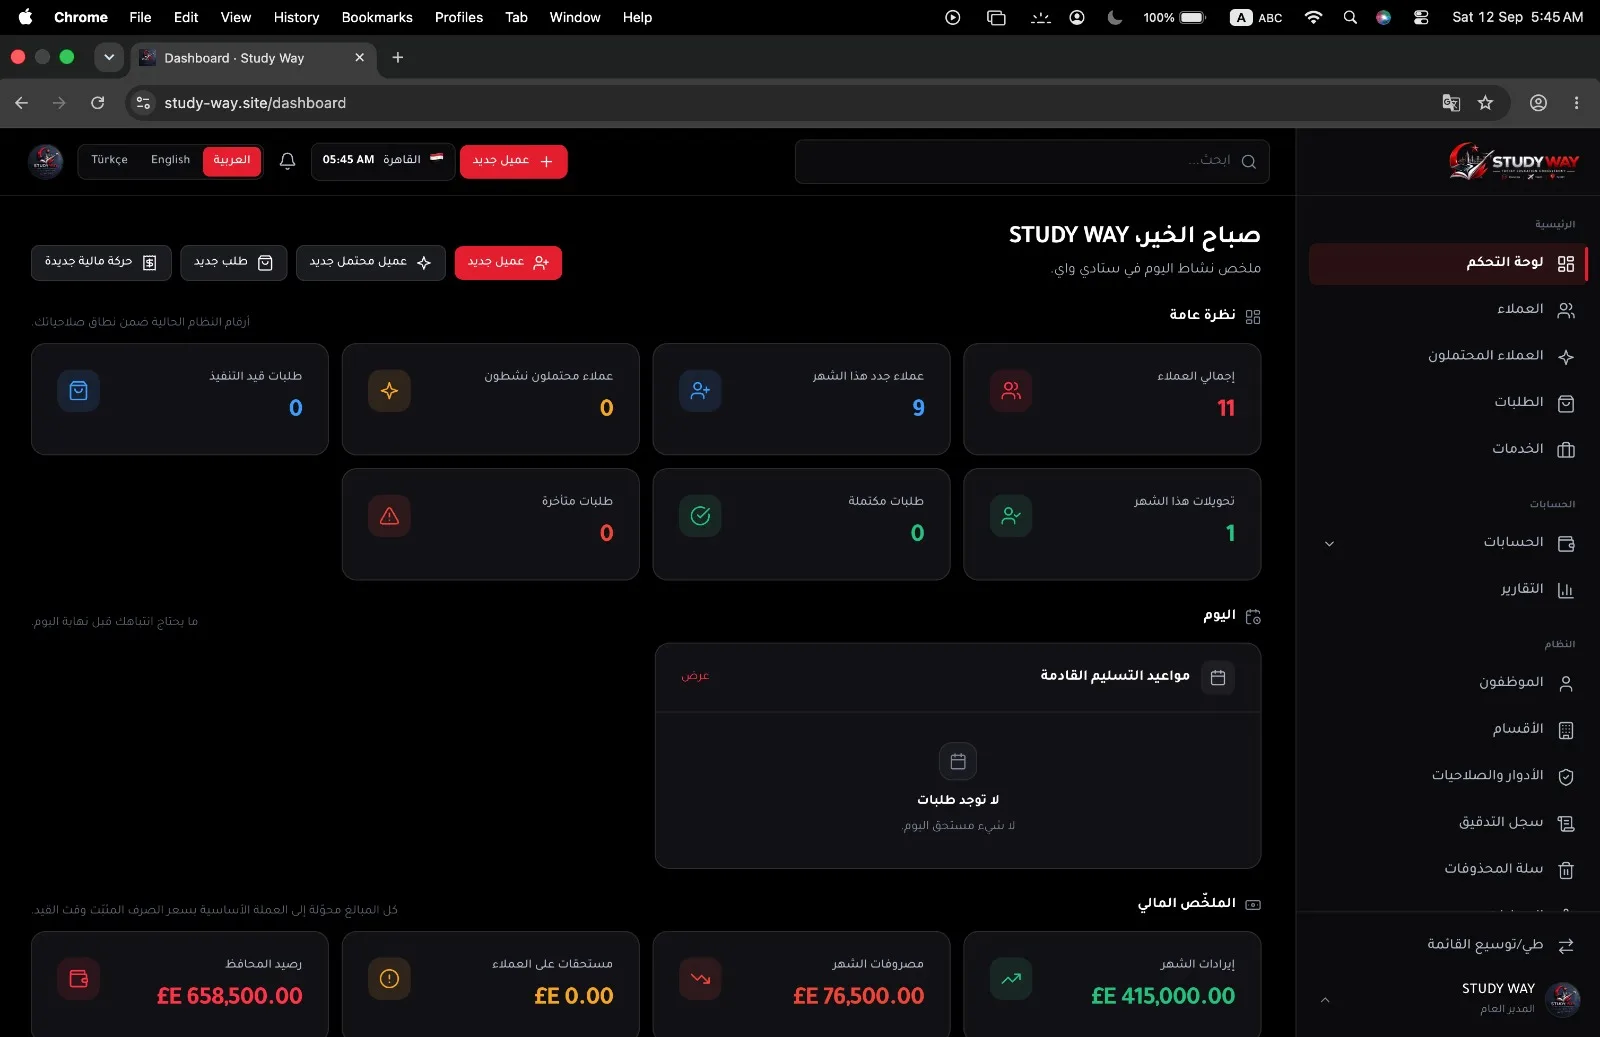
Task: Click the Study Way logo in sidebar
Action: [1514, 161]
